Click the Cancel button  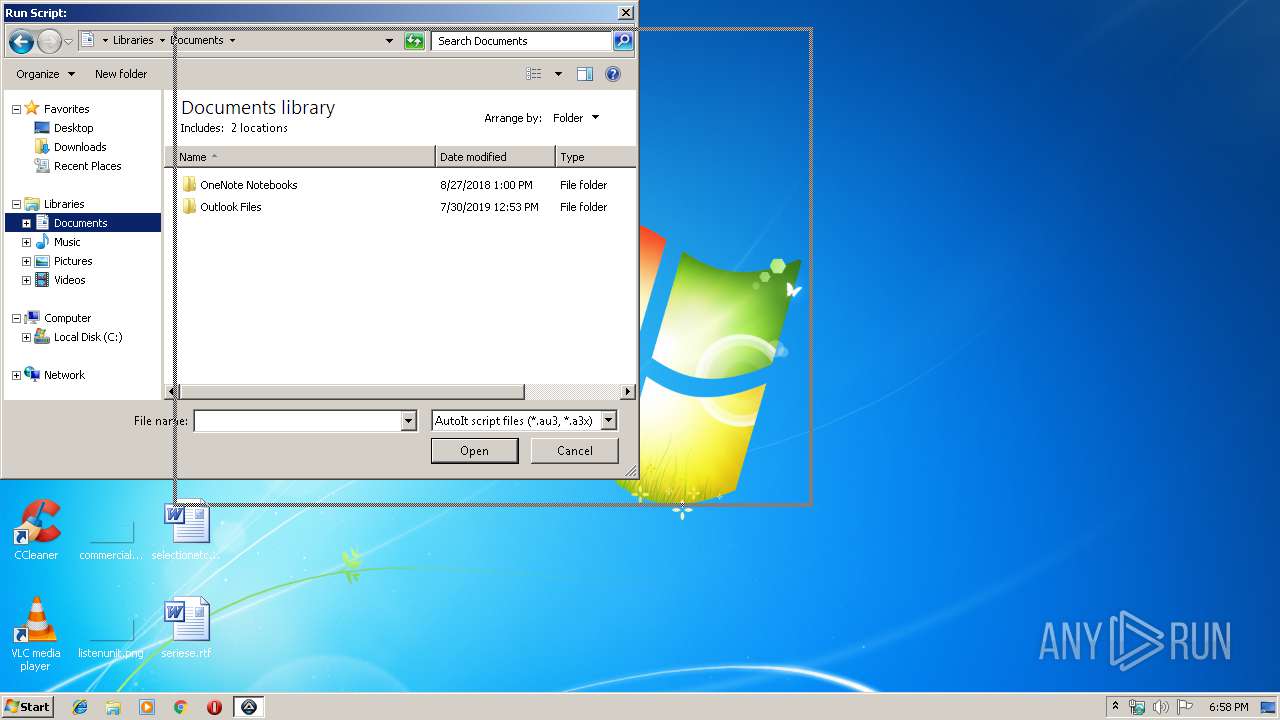click(x=575, y=451)
